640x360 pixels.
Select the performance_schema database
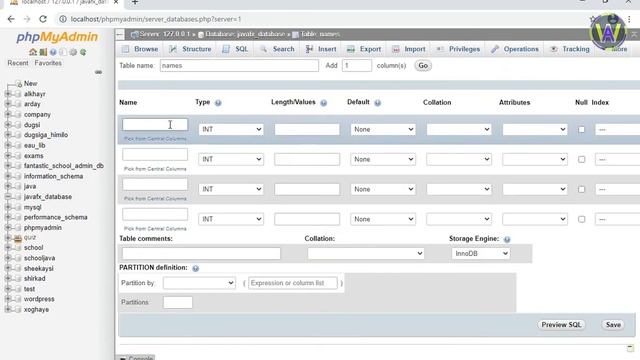tap(56, 218)
